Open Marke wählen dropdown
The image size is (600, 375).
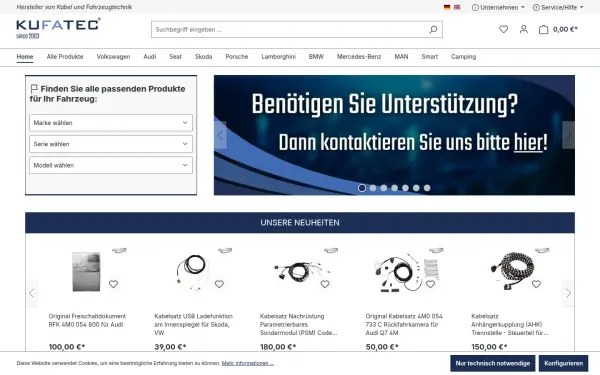[x=111, y=123]
